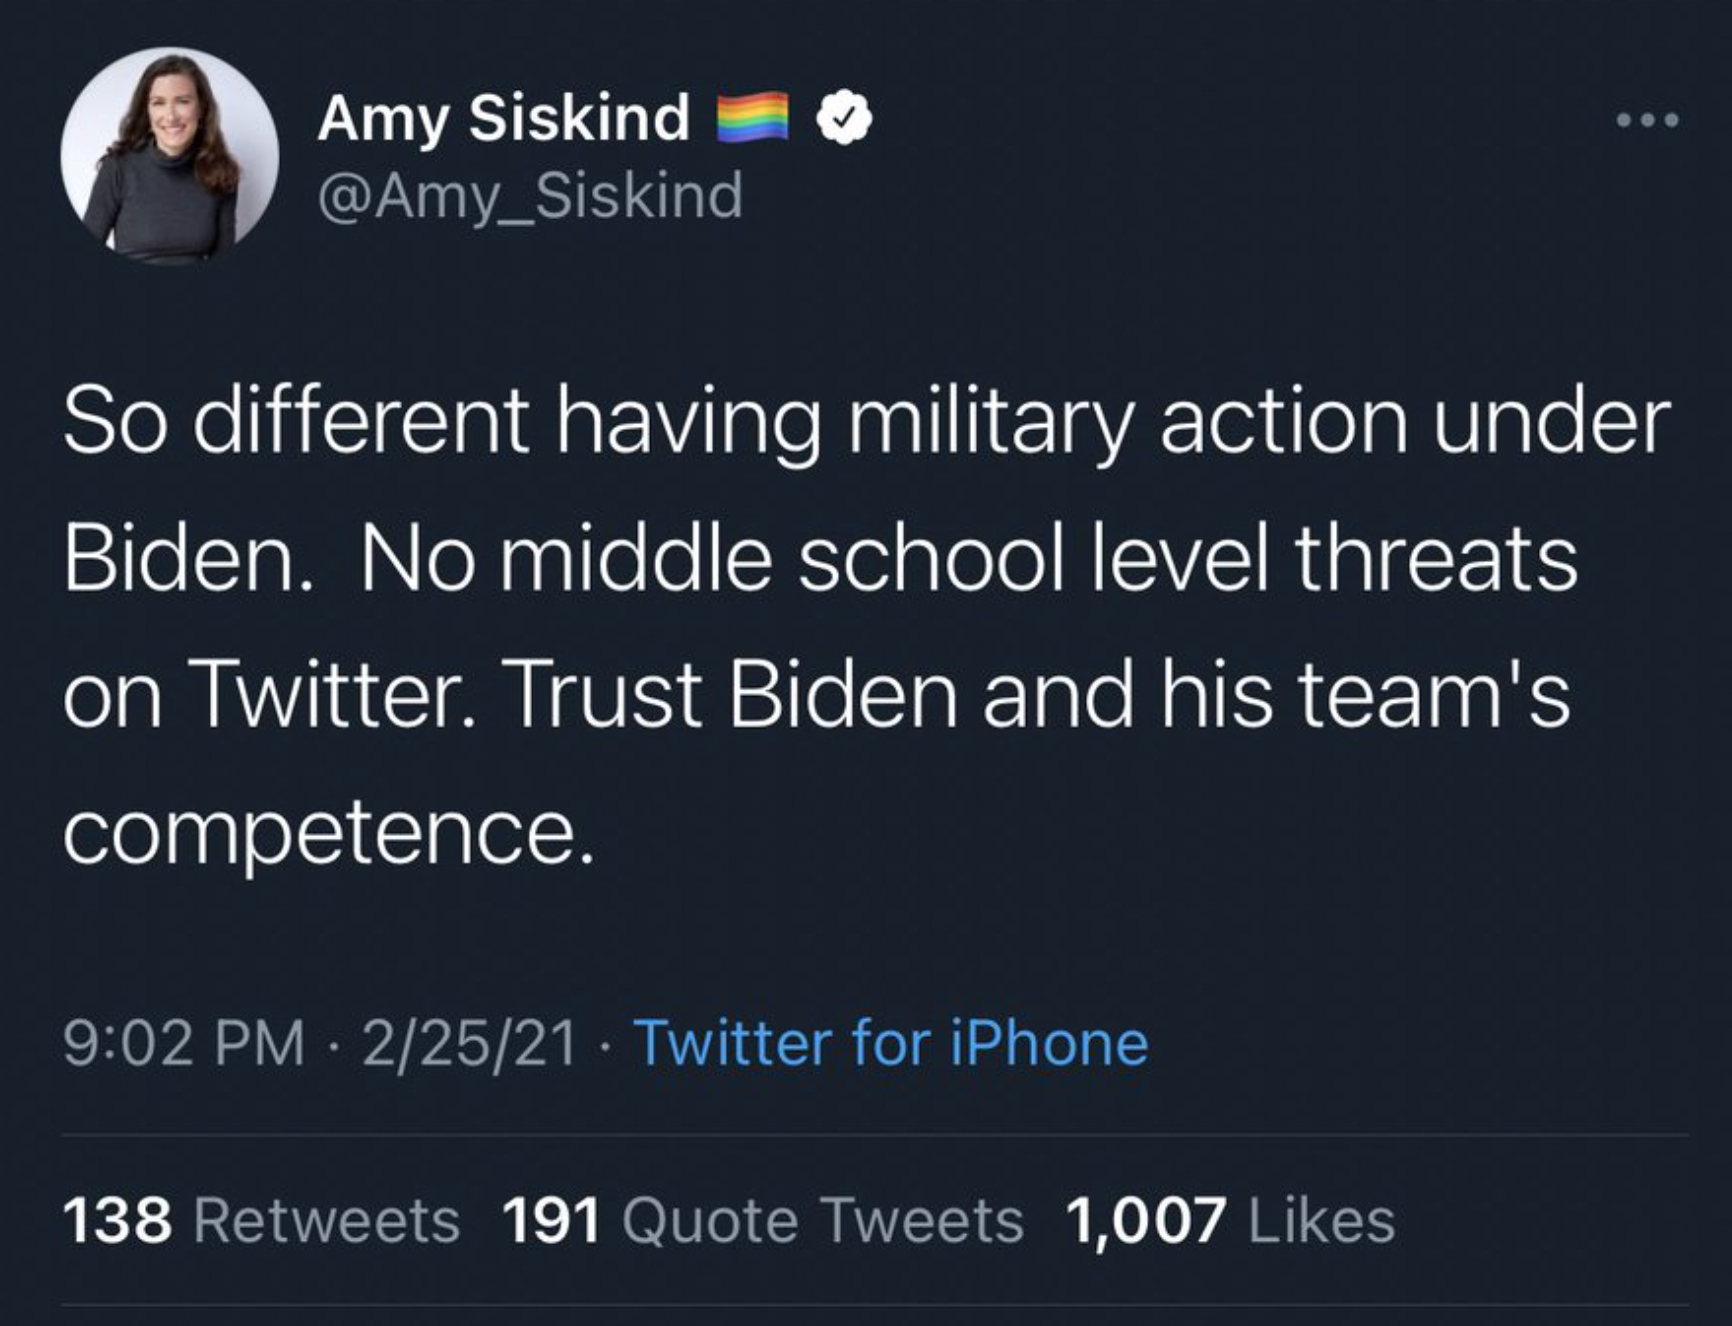The height and width of the screenshot is (1326, 1732).
Task: Click the verified checkmark badge
Action: 845,119
